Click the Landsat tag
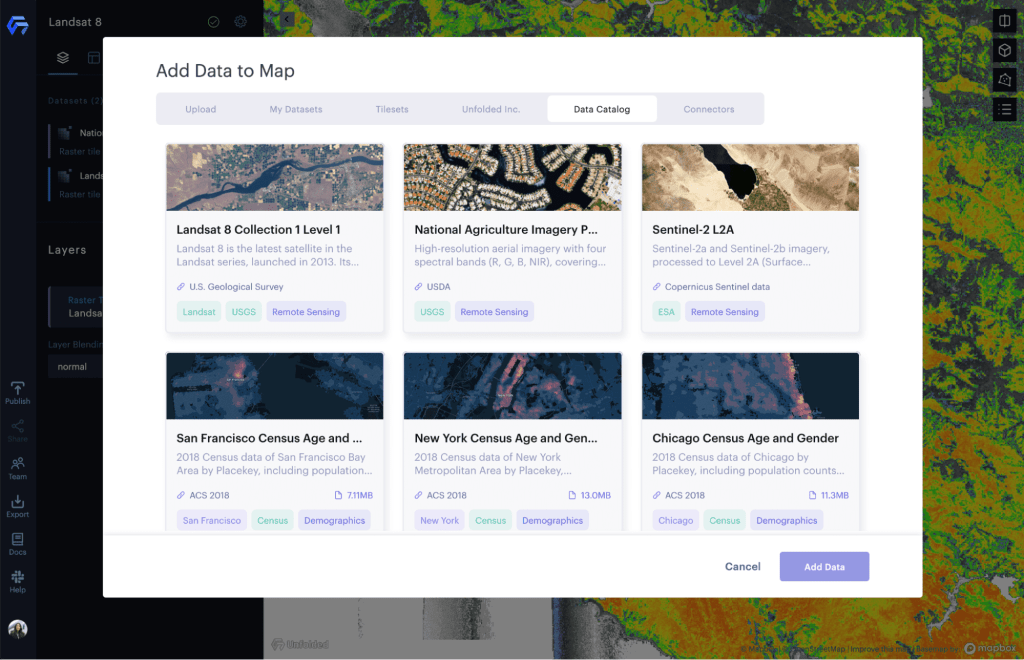The image size is (1024, 660). pos(199,312)
